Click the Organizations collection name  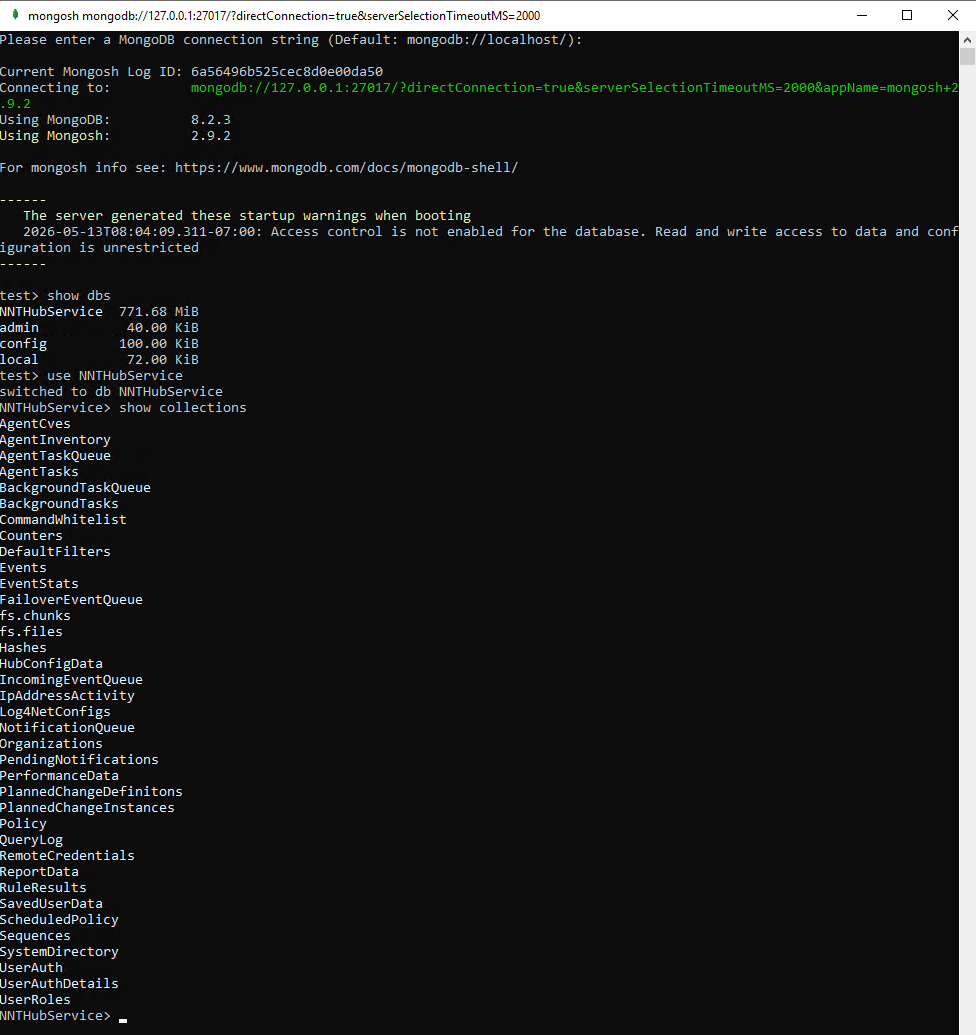coord(51,743)
